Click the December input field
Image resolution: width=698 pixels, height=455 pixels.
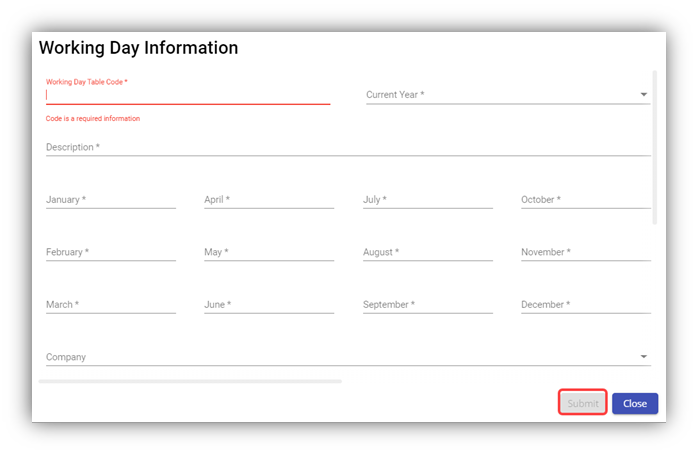585,305
